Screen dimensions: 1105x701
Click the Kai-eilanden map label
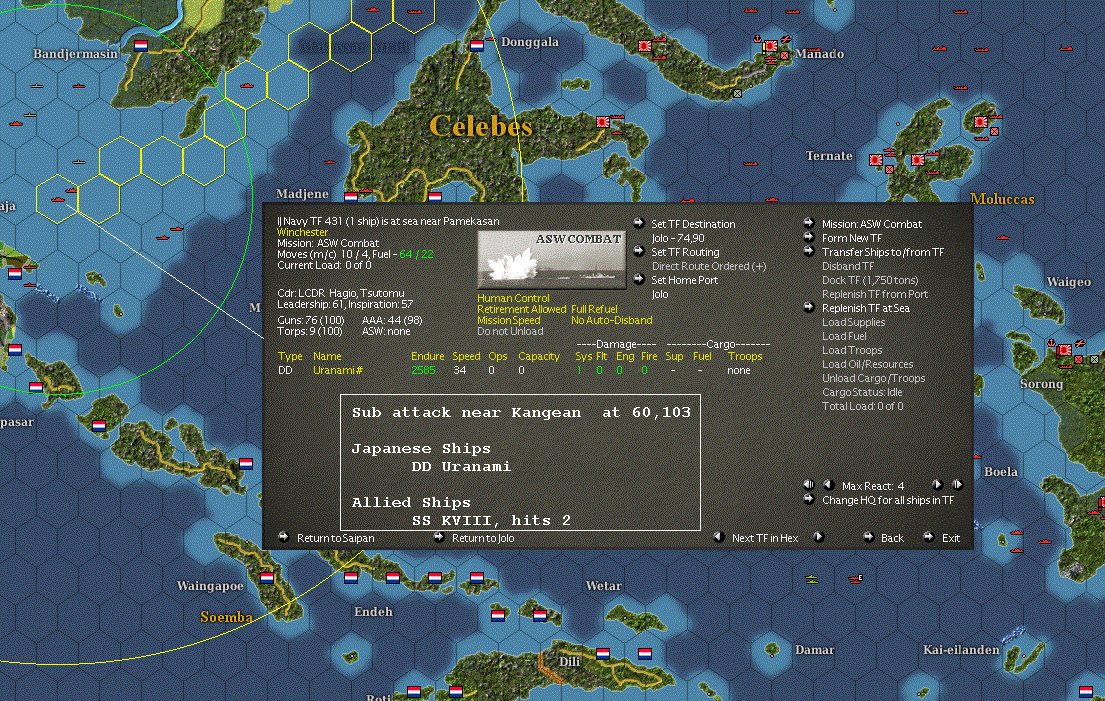point(961,650)
